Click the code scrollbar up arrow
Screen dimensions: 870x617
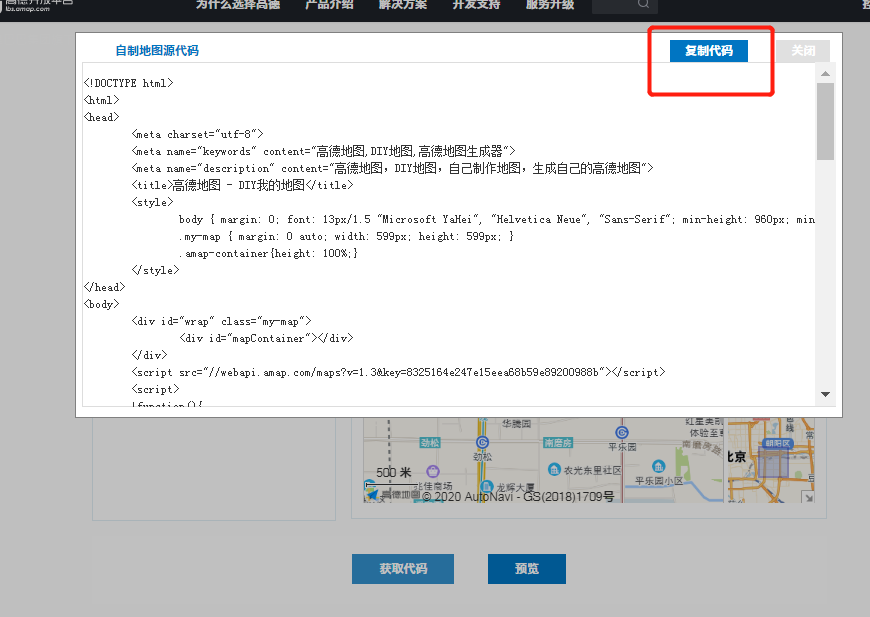[825, 73]
